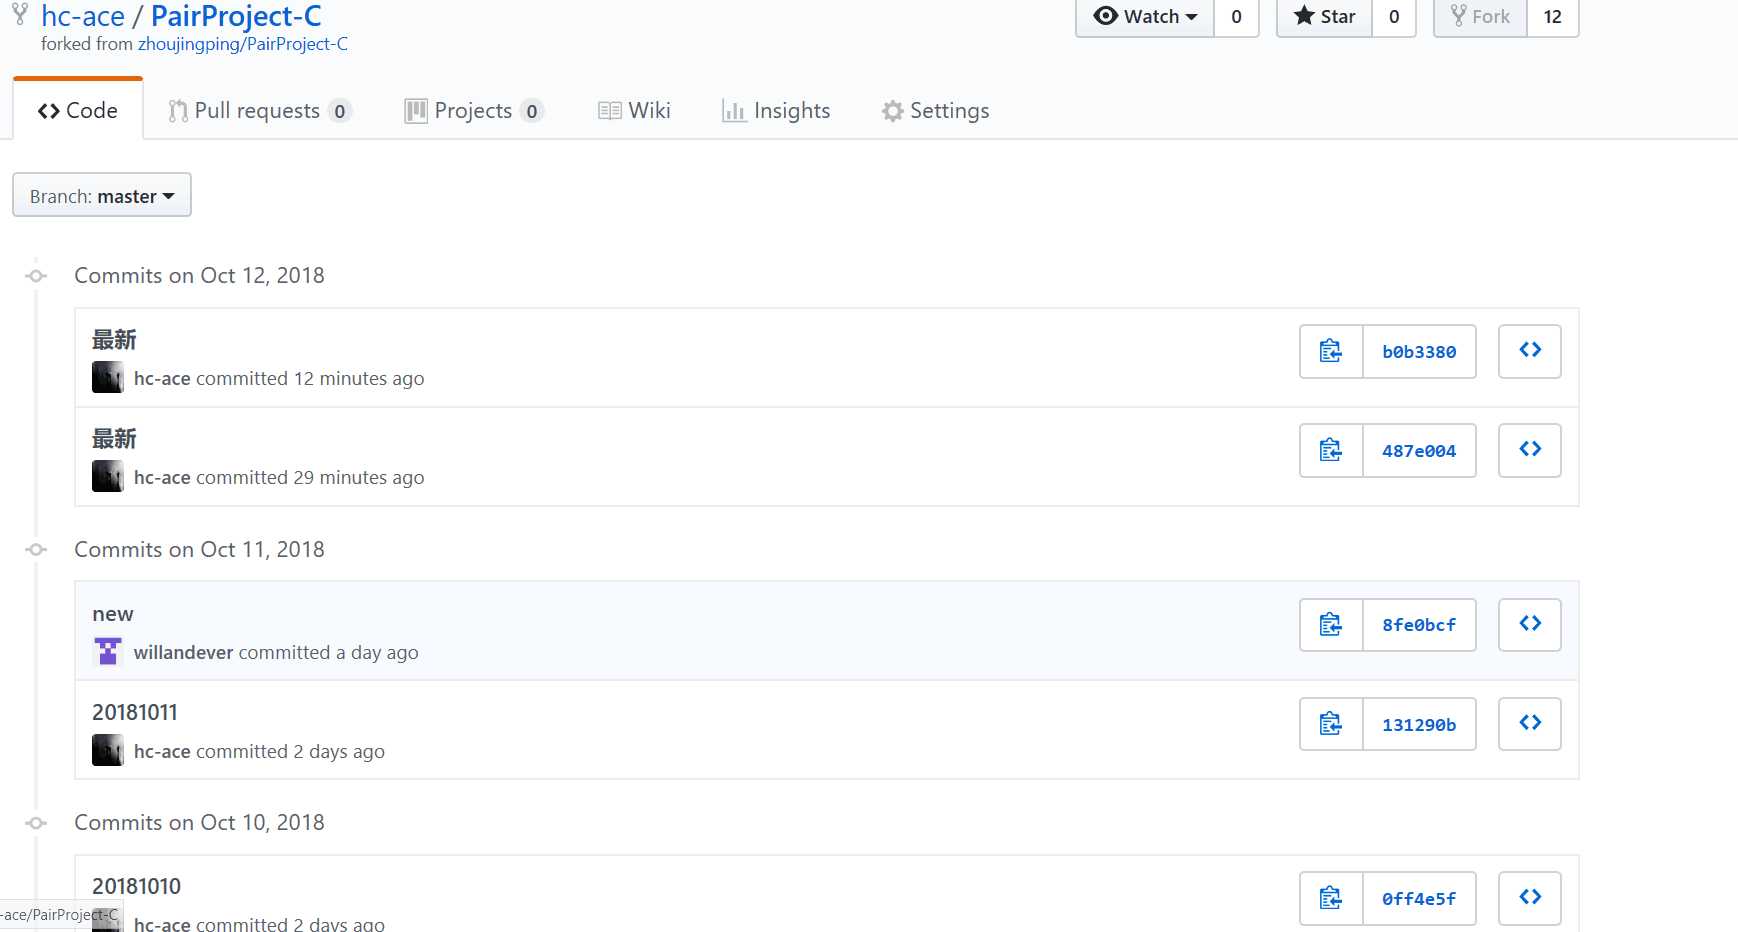Image resolution: width=1738 pixels, height=932 pixels.
Task: Click hc-ace author on 12 minutes ago commit
Action: [162, 379]
